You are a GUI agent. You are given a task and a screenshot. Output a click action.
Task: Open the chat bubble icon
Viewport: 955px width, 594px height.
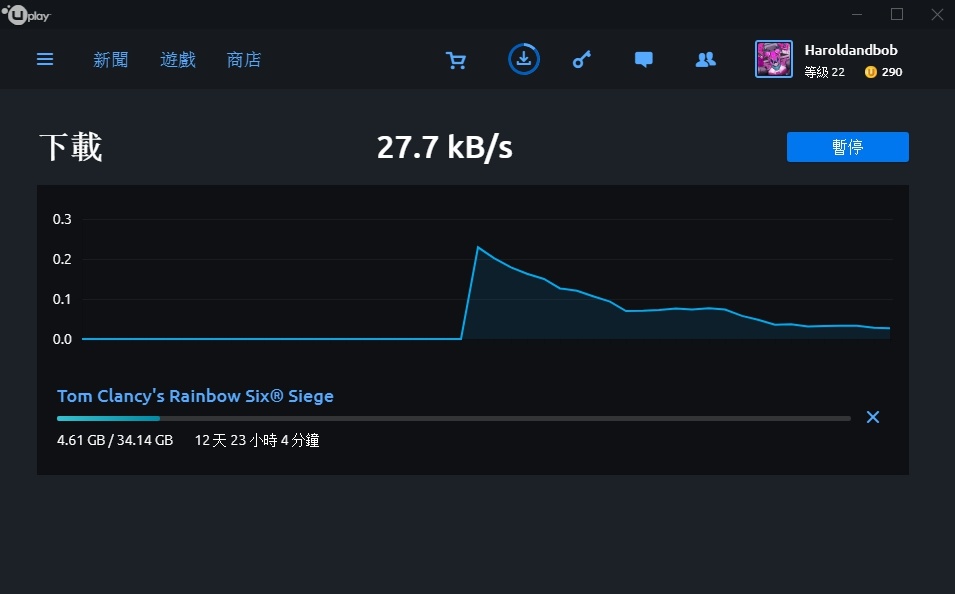(x=644, y=59)
